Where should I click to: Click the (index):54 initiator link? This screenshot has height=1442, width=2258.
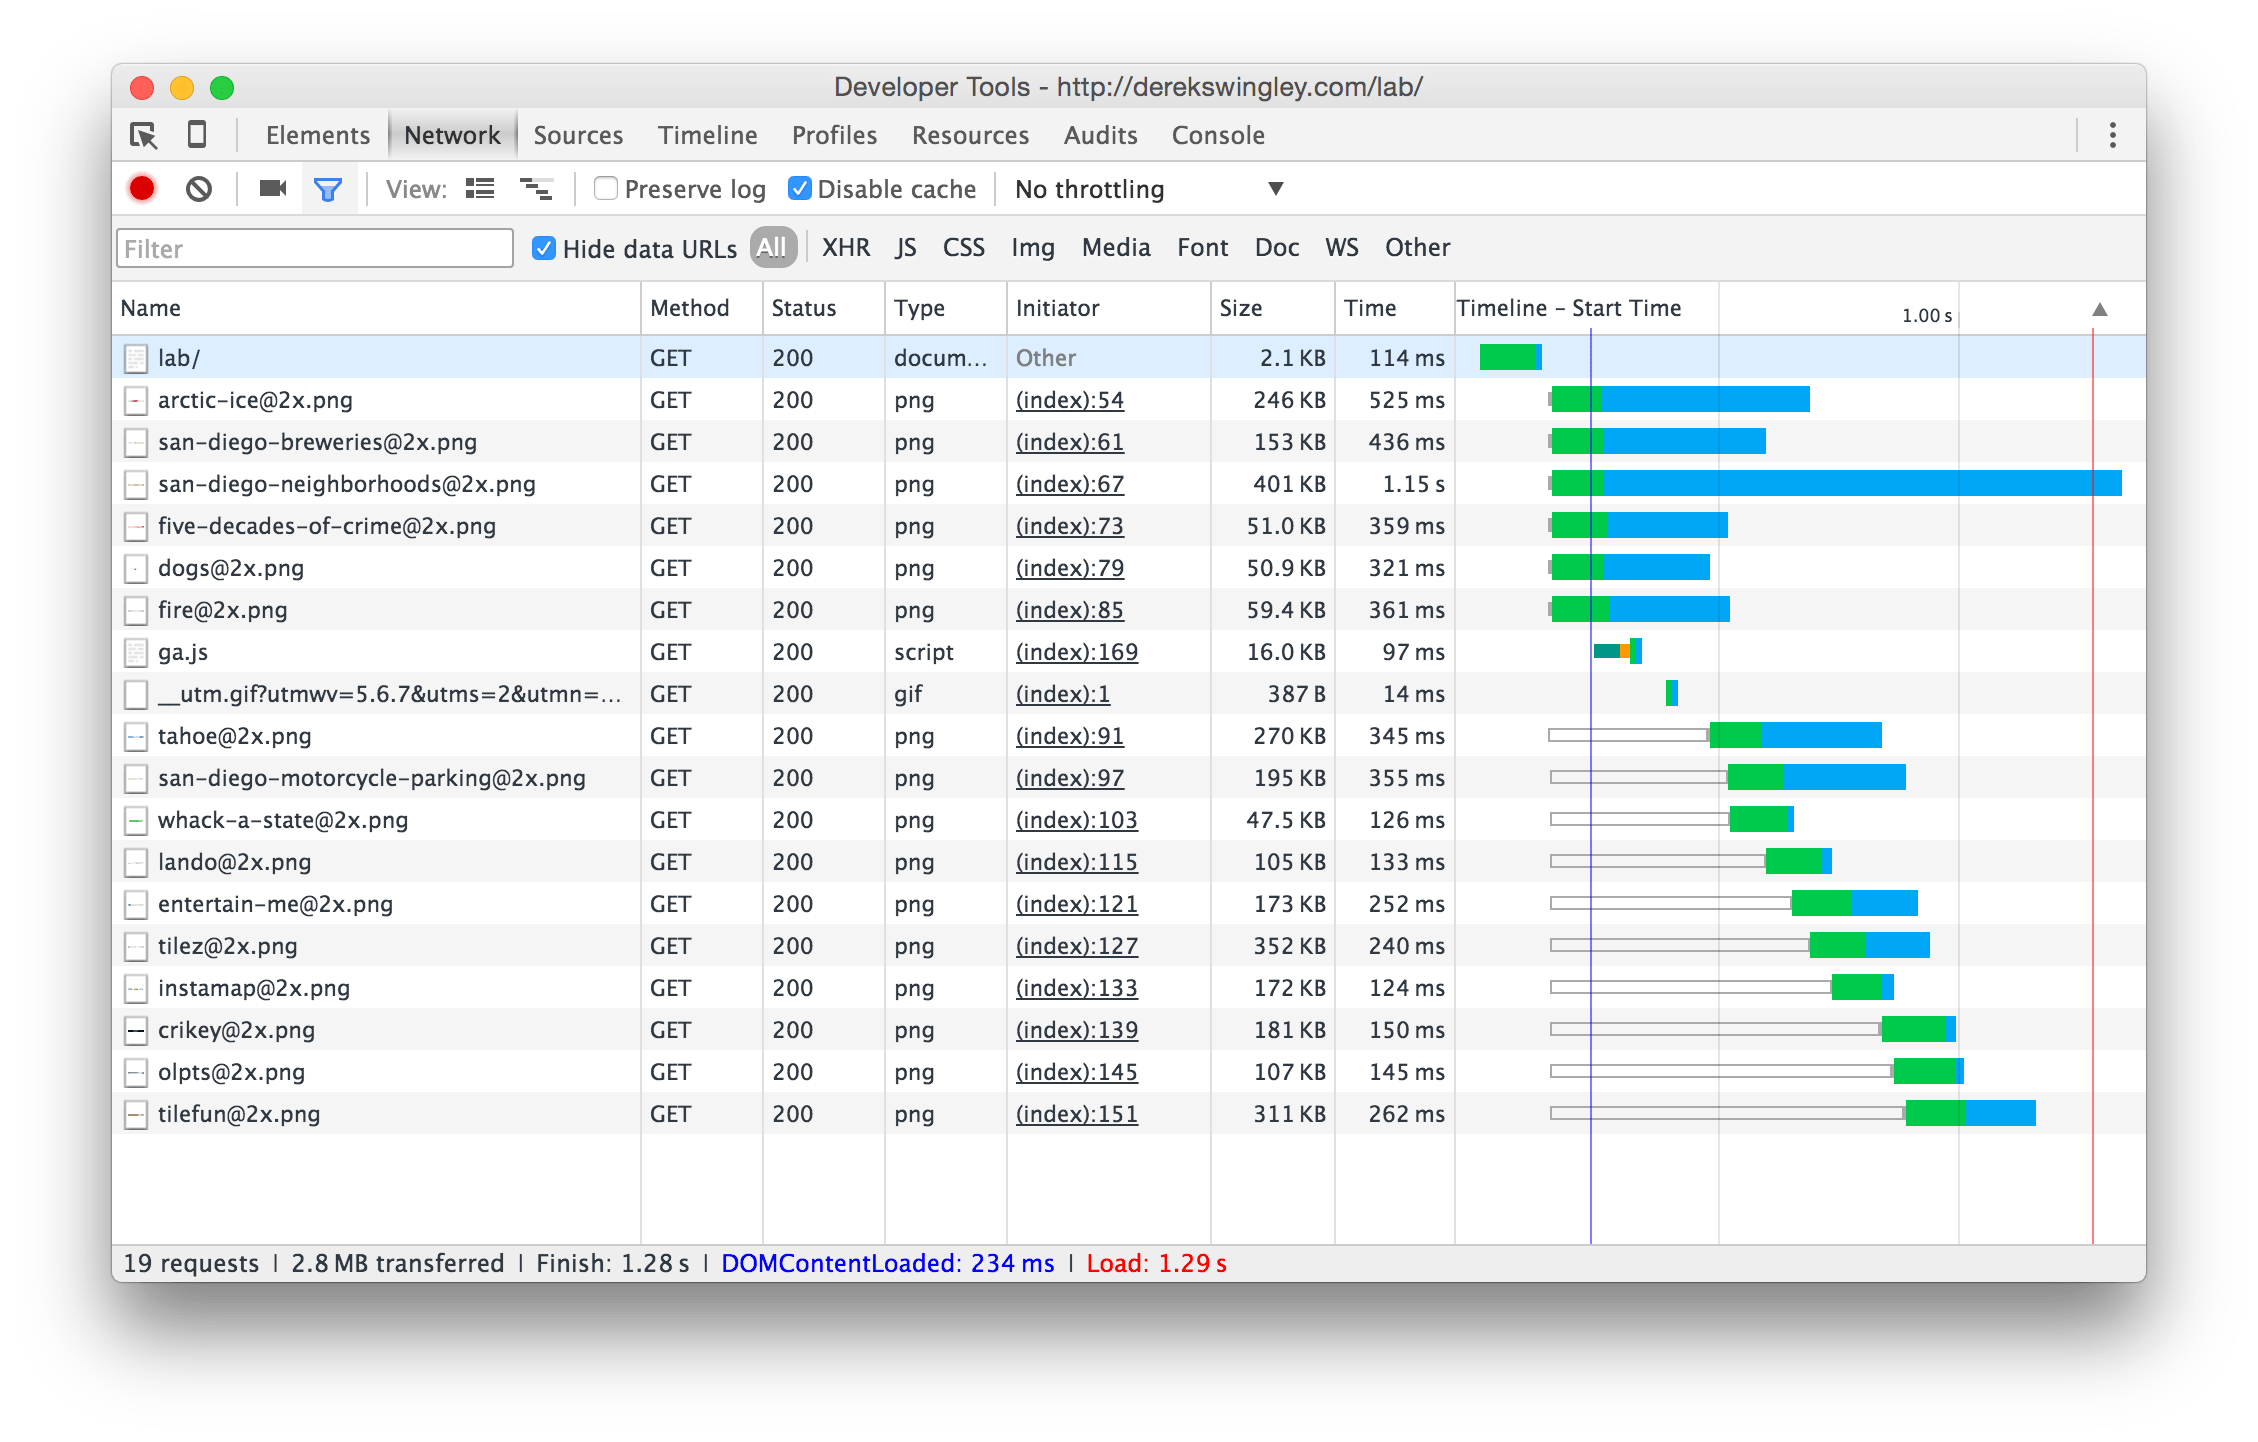pyautogui.click(x=1069, y=400)
